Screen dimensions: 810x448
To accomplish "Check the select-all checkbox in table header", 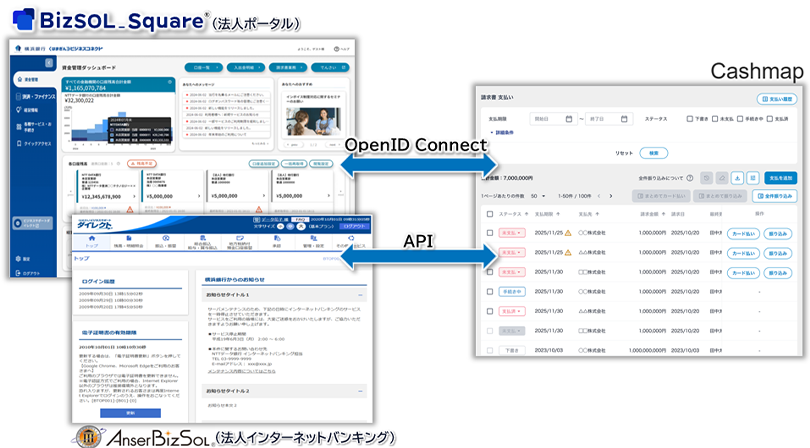I will point(488,214).
